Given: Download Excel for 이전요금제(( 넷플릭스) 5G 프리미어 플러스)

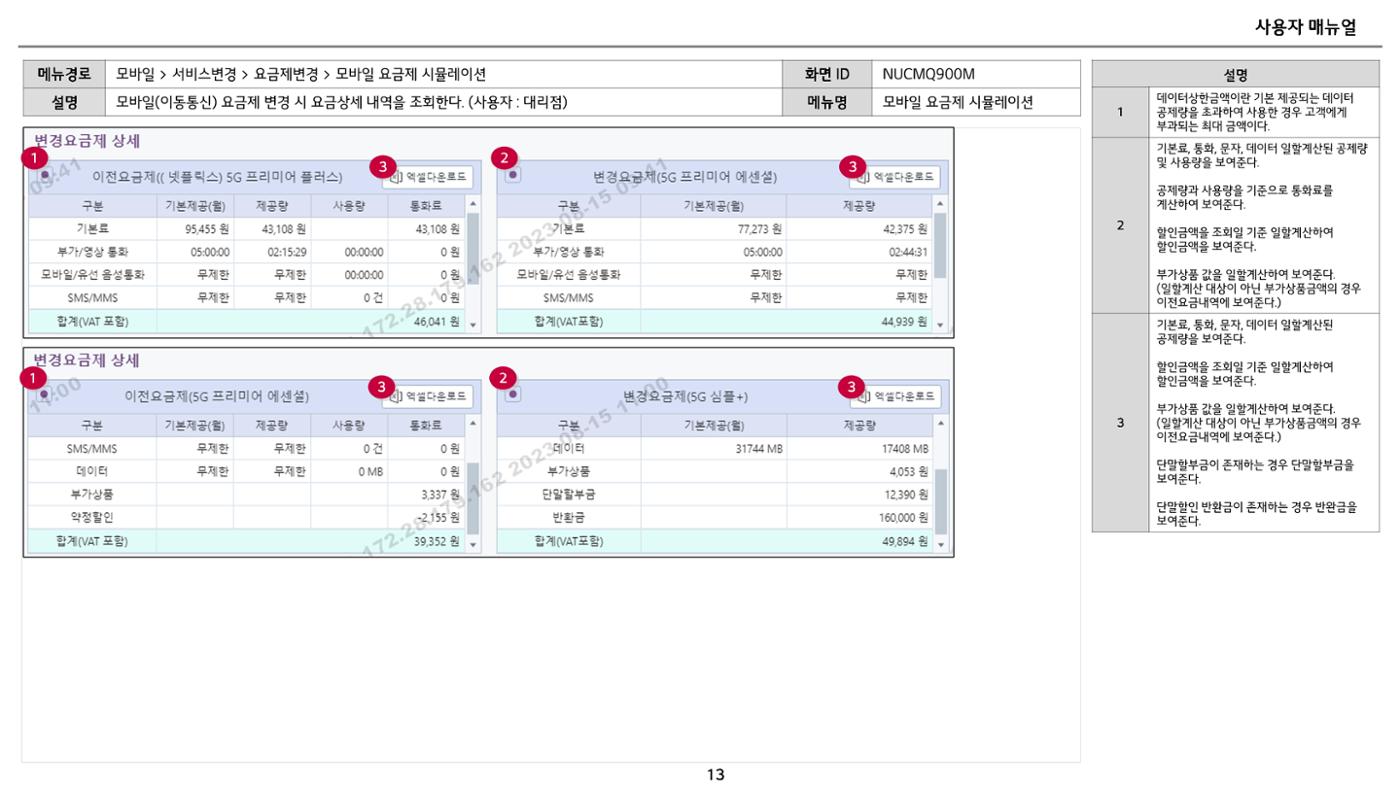Looking at the screenshot, I should click(428, 177).
